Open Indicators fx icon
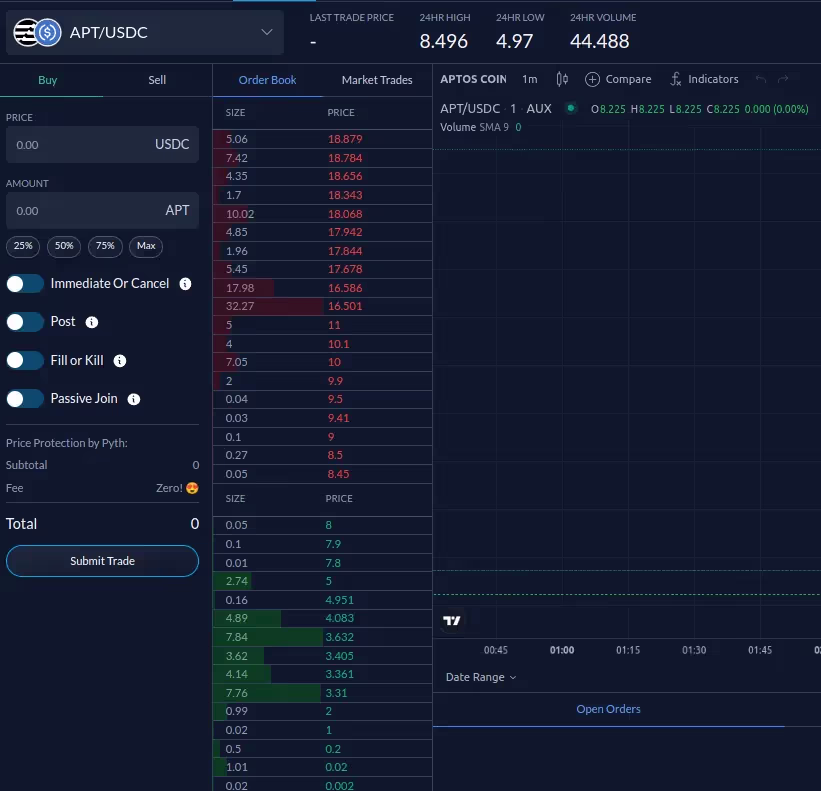This screenshot has height=791, width=821. tap(675, 79)
